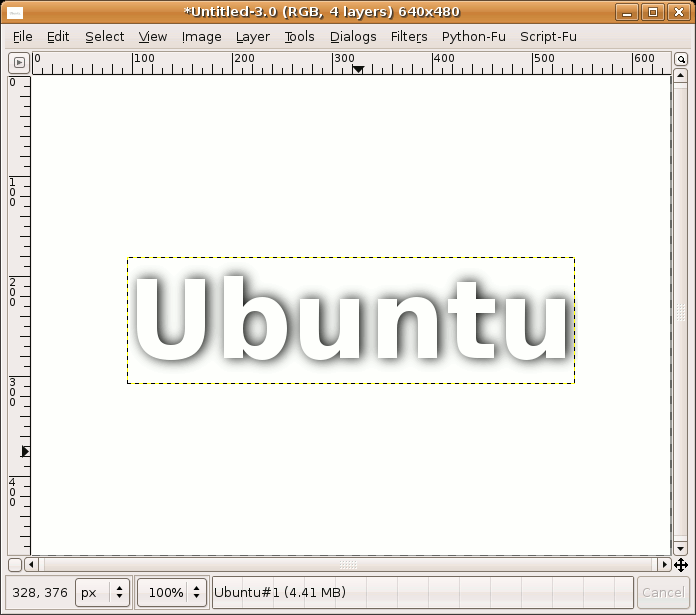
Task: Toggle zoom-on-resize magnifier icon at ruler corner
Action: 681,59
